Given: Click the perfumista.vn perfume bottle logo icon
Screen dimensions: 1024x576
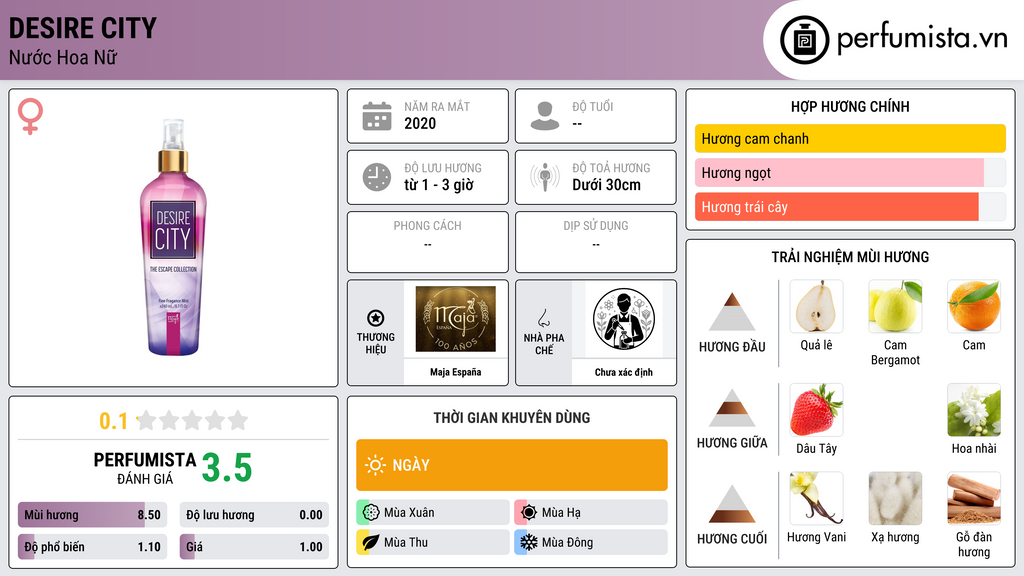Looking at the screenshot, I should pyautogui.click(x=804, y=40).
